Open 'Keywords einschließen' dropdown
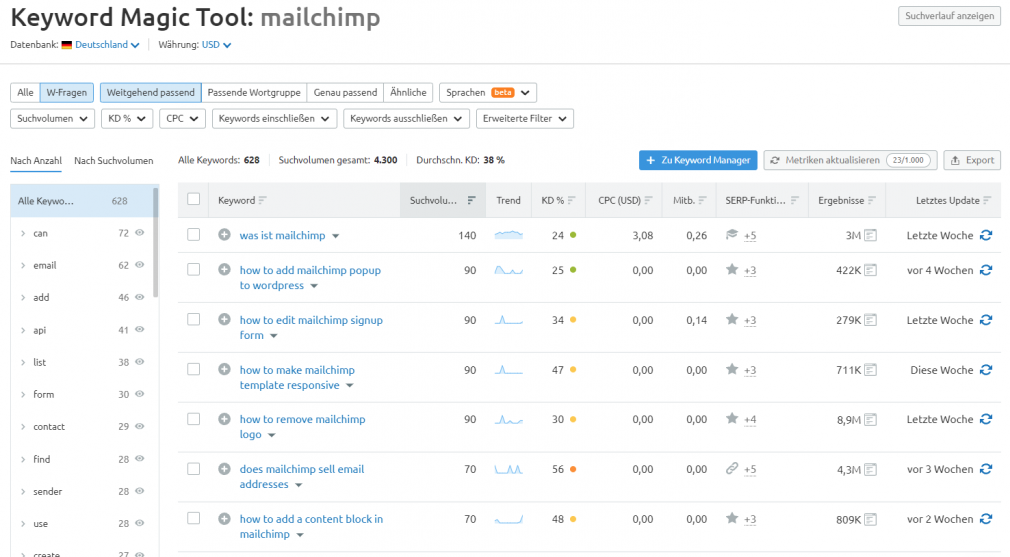Image resolution: width=1010 pixels, height=557 pixels. tap(274, 118)
